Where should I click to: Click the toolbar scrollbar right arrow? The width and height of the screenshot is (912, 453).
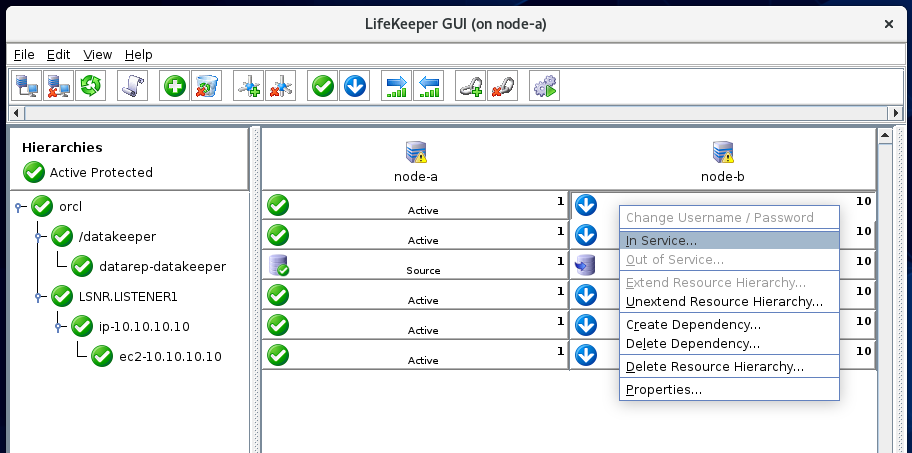pos(896,113)
